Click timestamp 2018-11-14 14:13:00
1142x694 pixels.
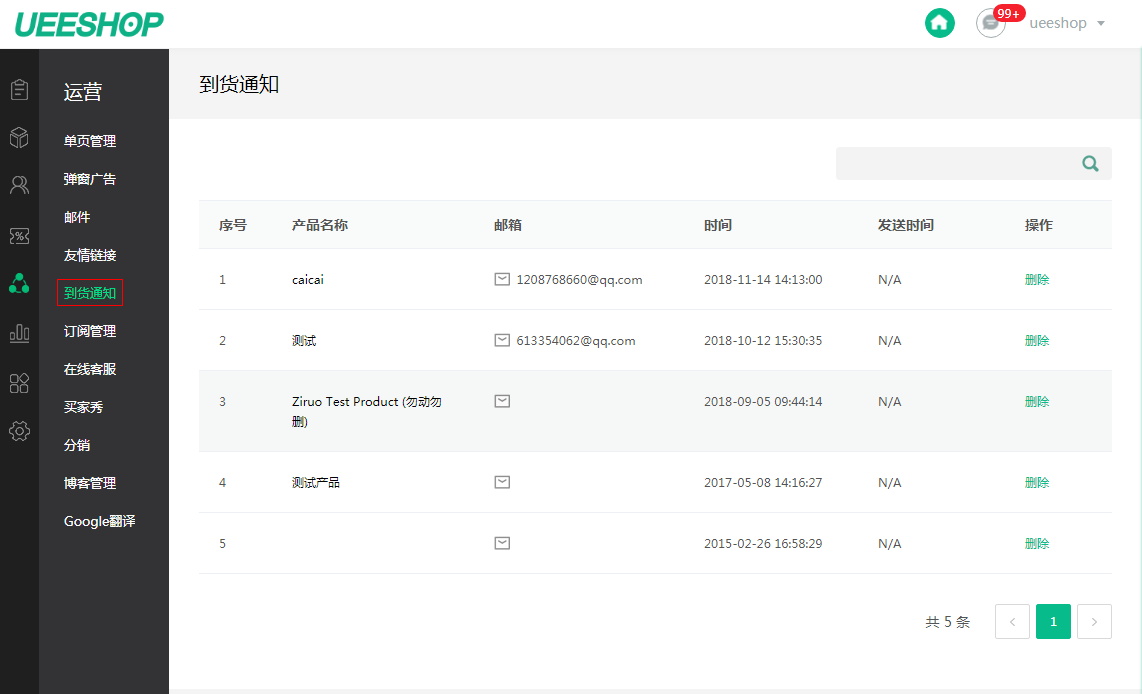(763, 280)
